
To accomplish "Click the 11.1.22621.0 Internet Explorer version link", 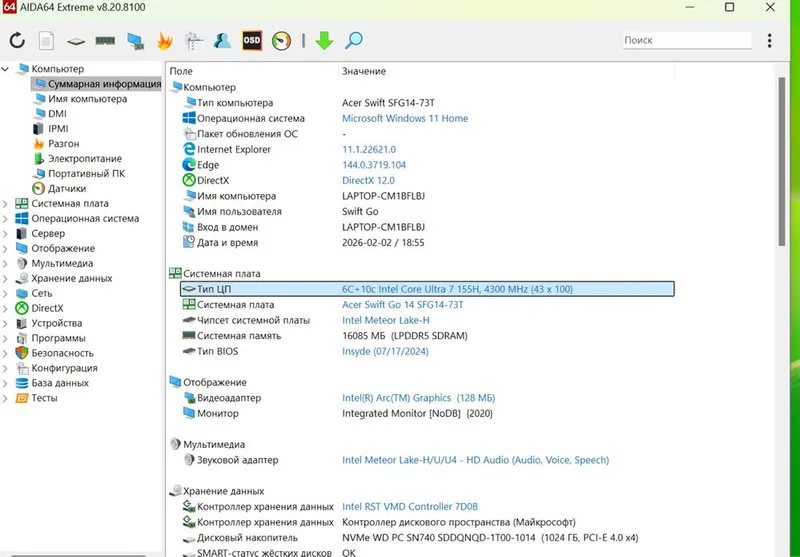I will (x=369, y=149).
